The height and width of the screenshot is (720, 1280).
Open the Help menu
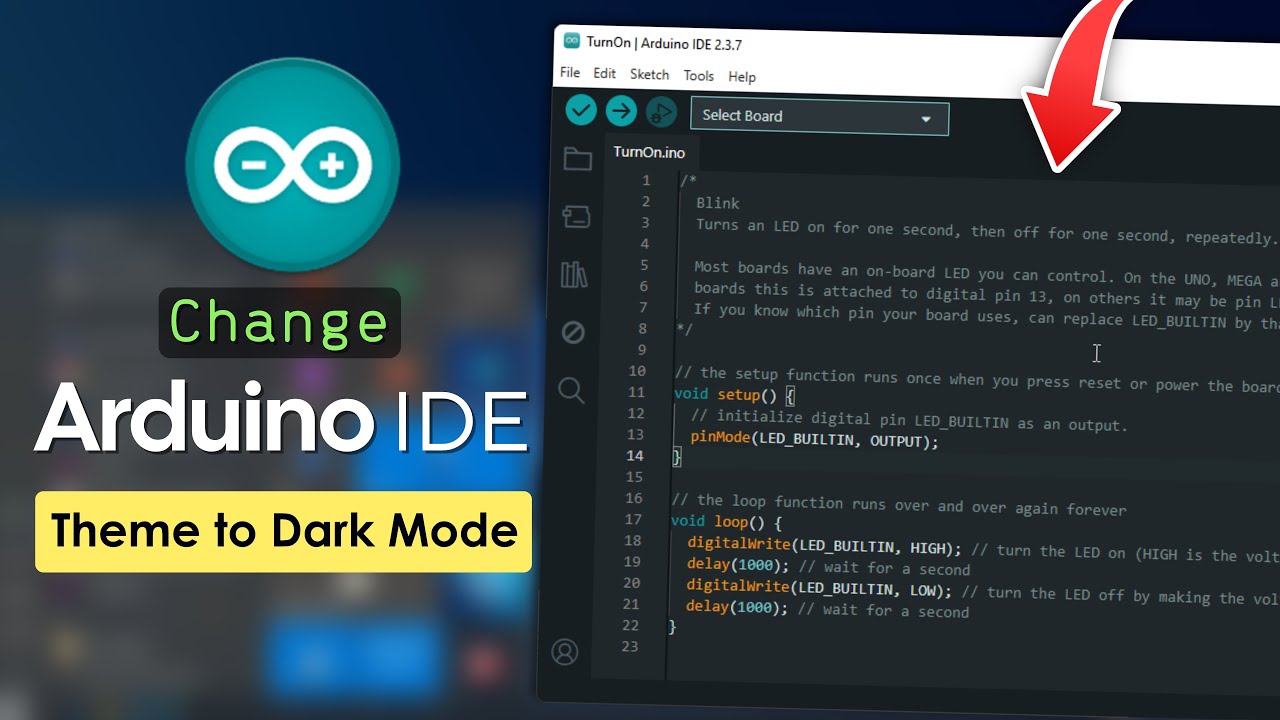coord(742,77)
